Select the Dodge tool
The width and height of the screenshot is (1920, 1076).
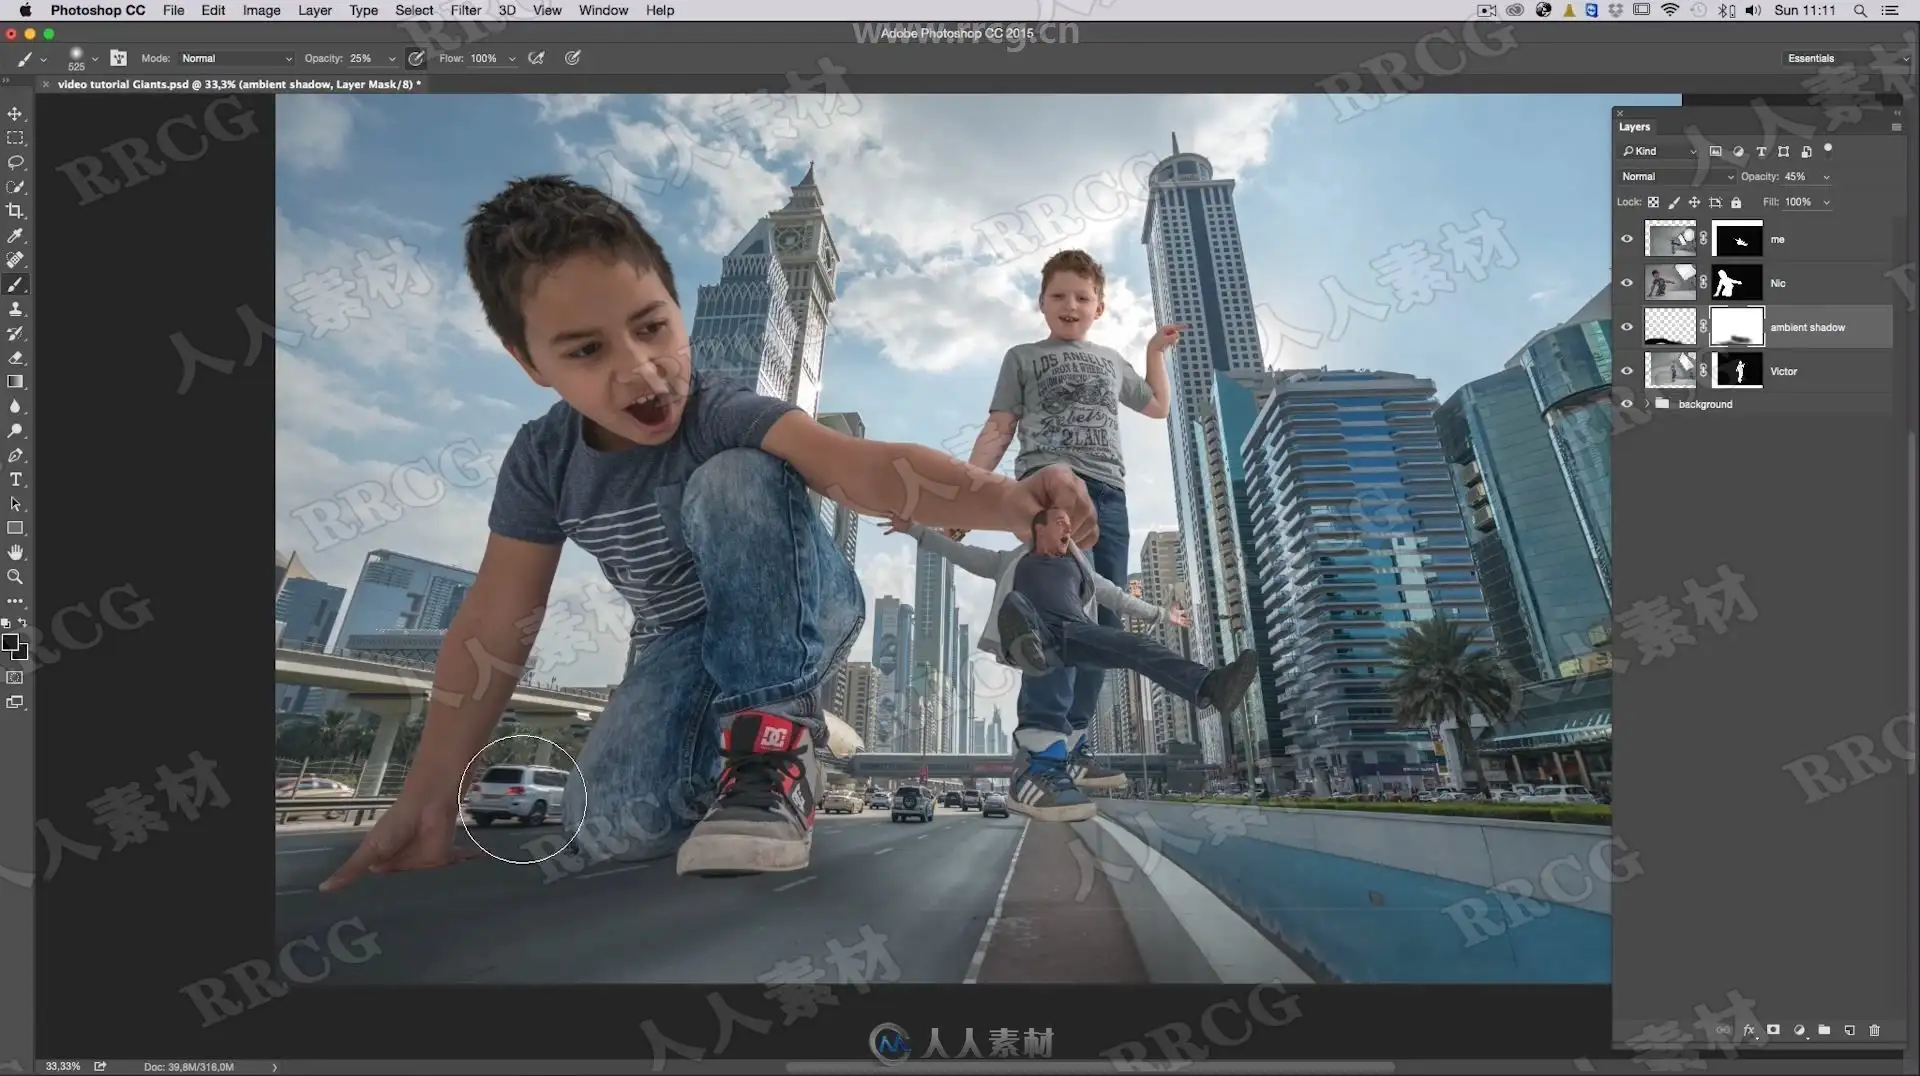tap(15, 431)
